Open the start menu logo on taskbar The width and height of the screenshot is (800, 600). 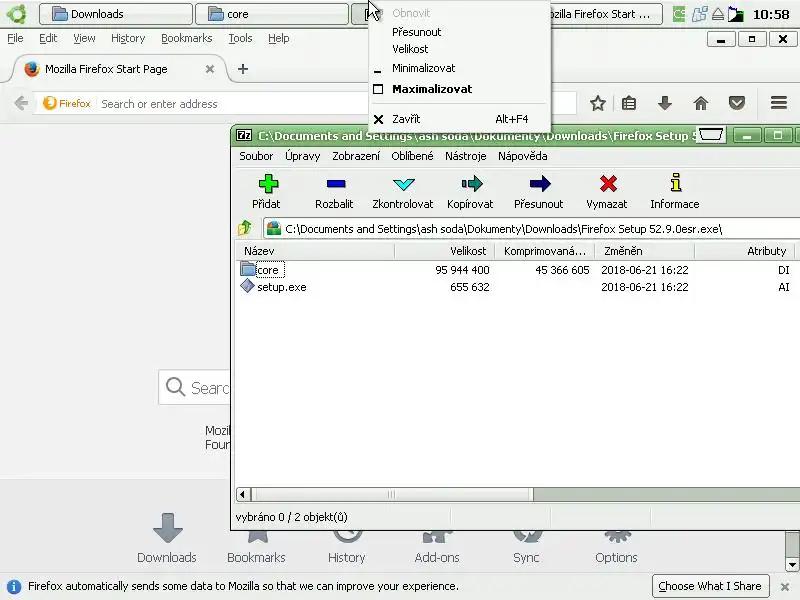point(16,14)
